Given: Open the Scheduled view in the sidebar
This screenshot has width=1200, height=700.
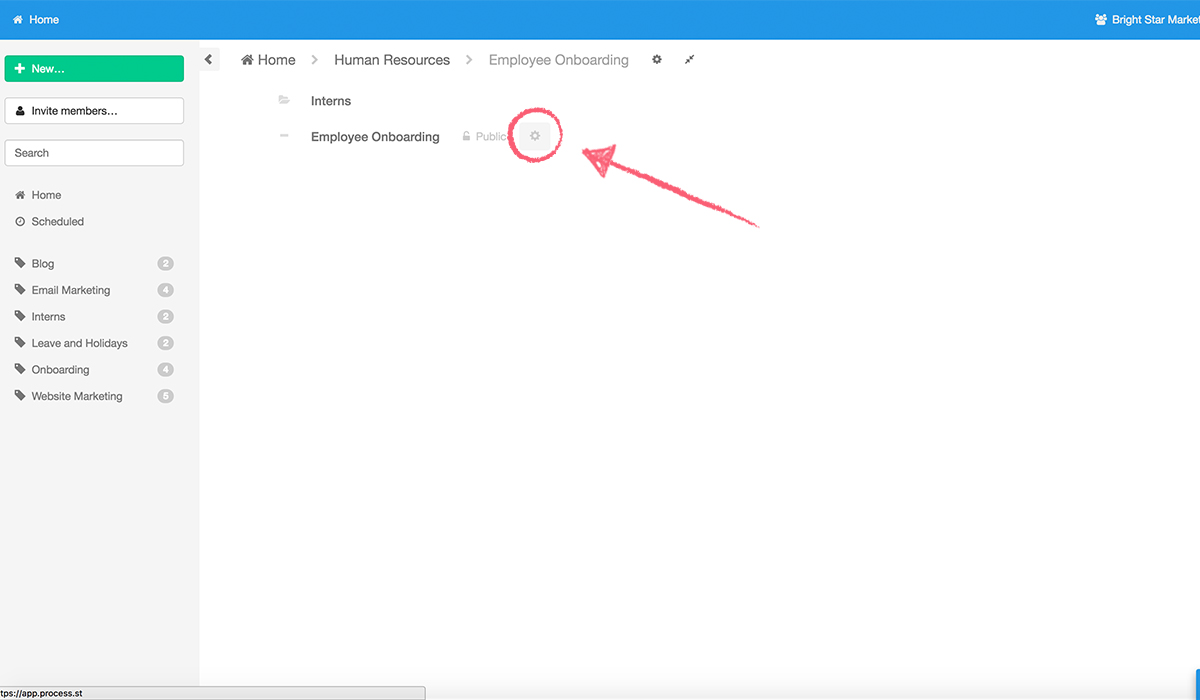Looking at the screenshot, I should 50,221.
